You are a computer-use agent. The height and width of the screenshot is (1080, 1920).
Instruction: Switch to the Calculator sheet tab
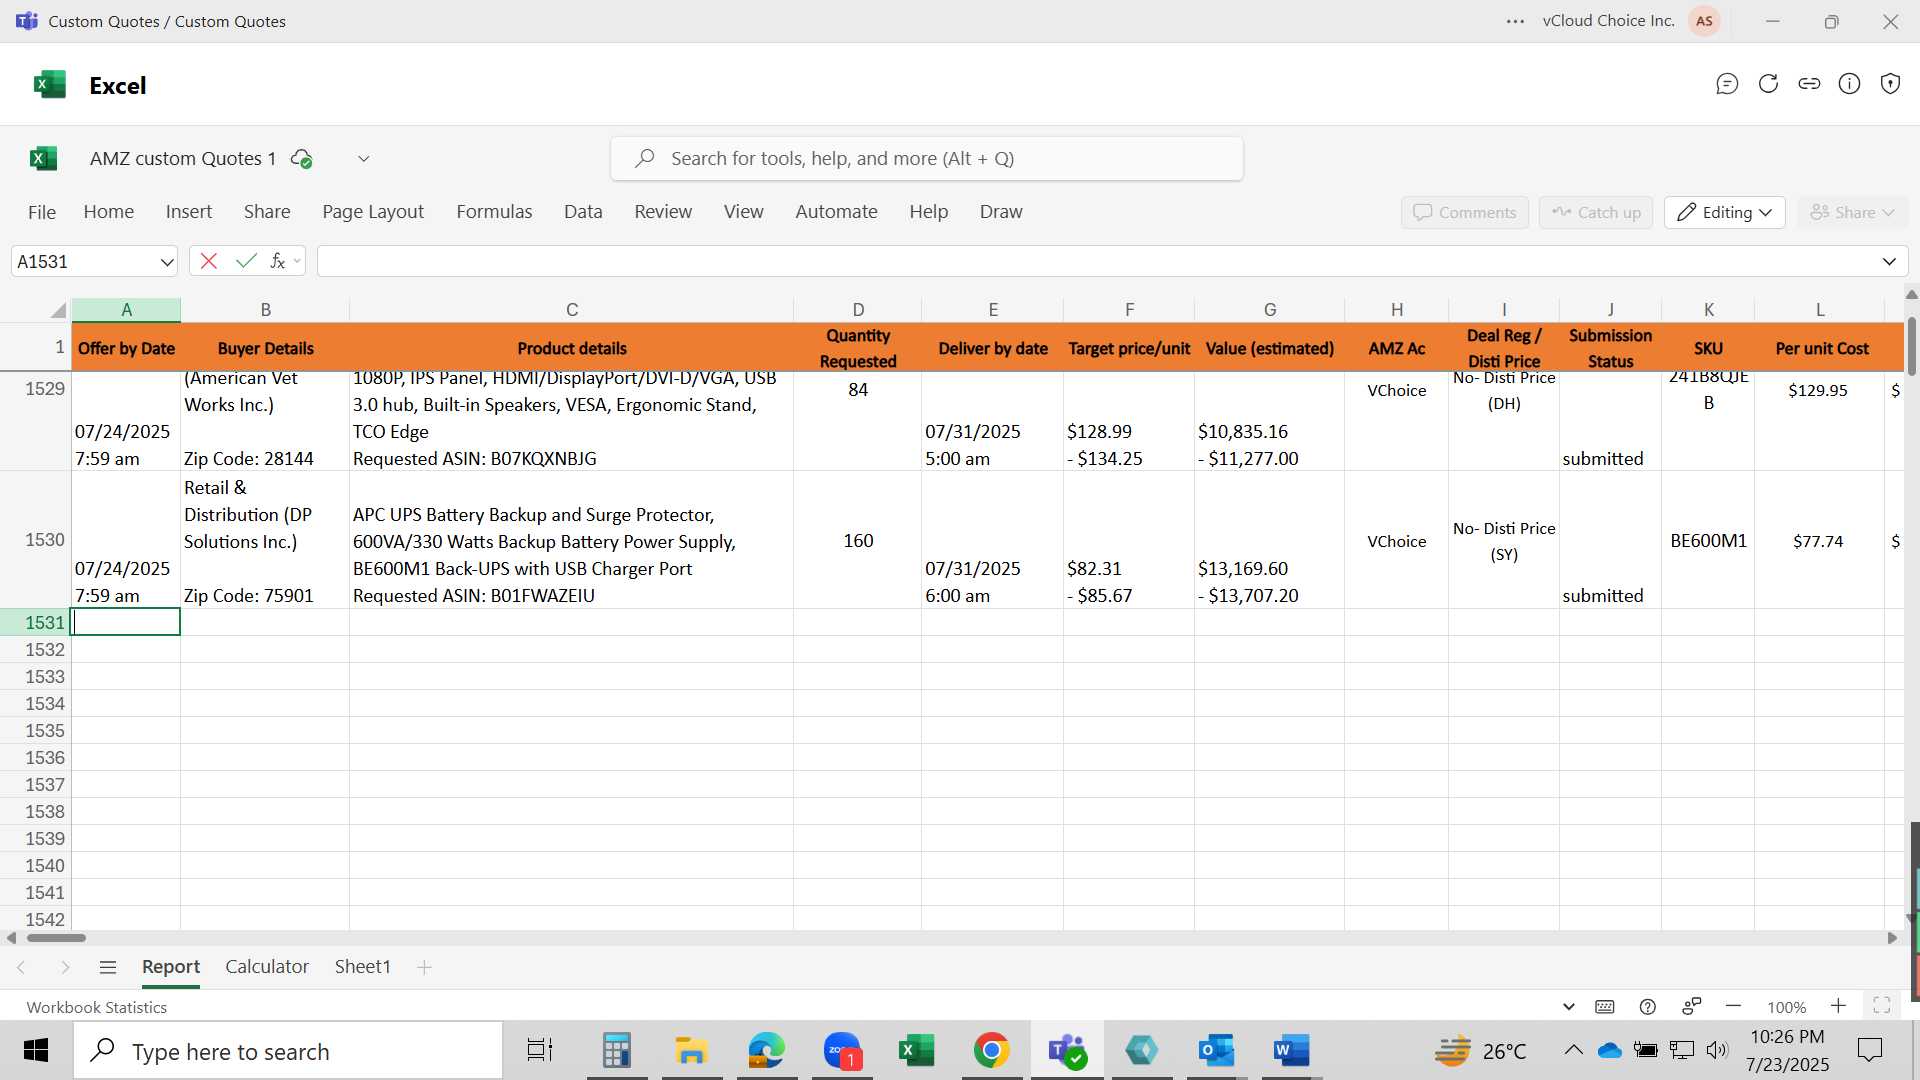tap(267, 967)
